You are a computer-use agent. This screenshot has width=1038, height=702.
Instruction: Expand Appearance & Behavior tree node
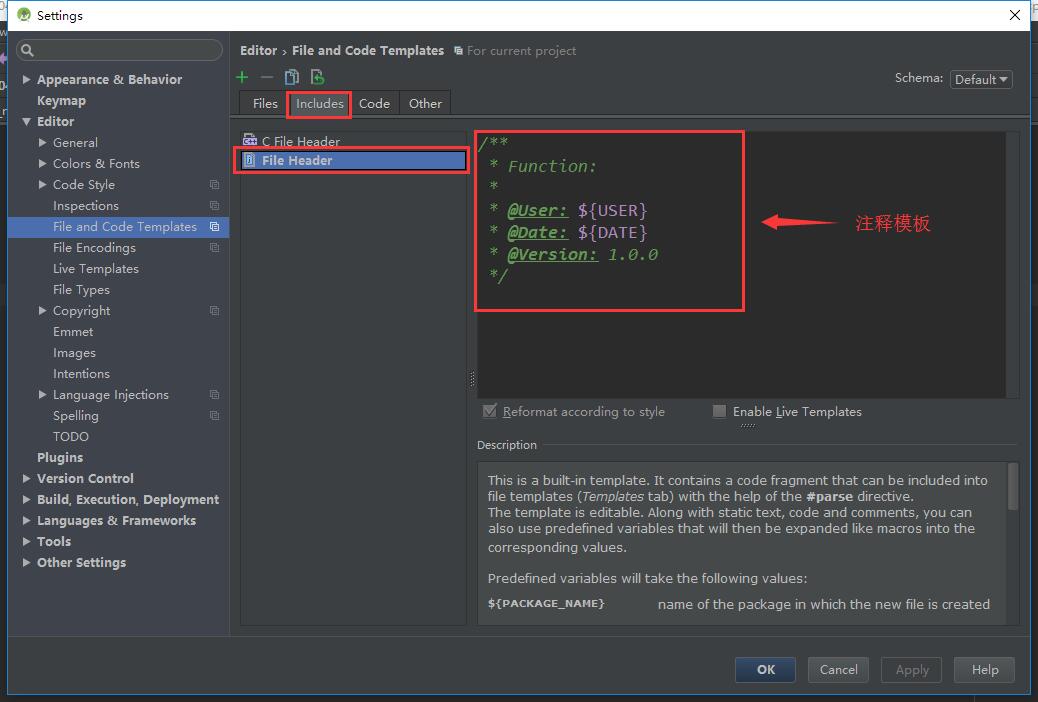pos(27,80)
